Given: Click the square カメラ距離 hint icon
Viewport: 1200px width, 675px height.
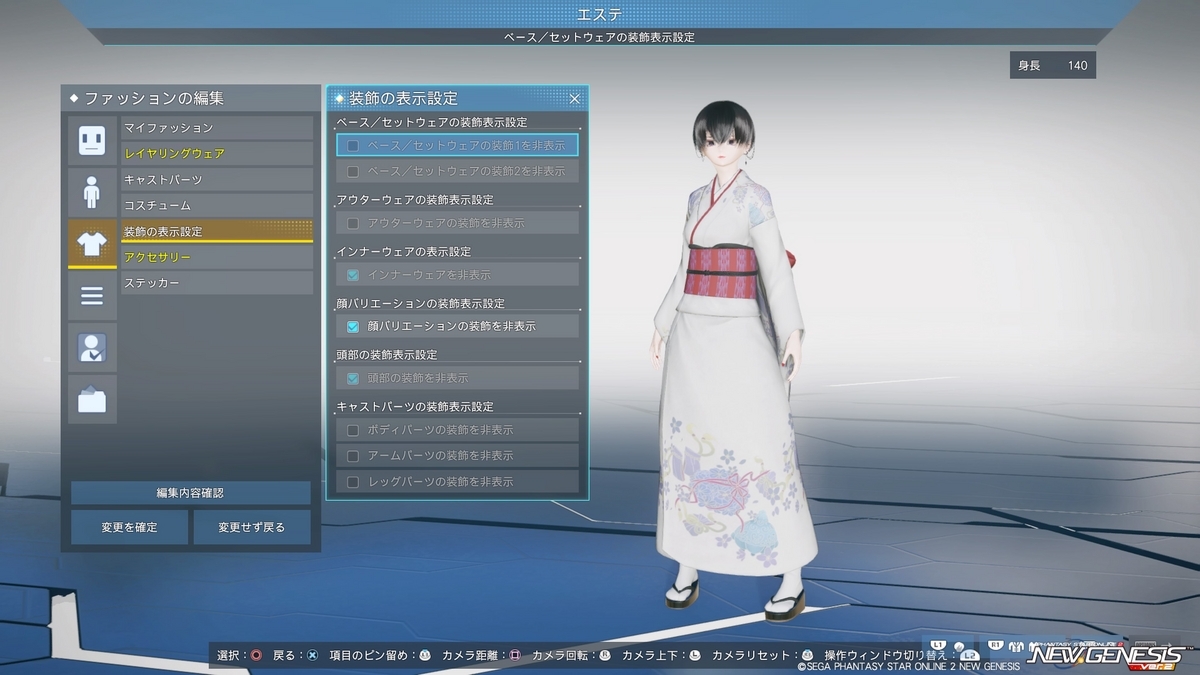Looking at the screenshot, I should point(515,656).
